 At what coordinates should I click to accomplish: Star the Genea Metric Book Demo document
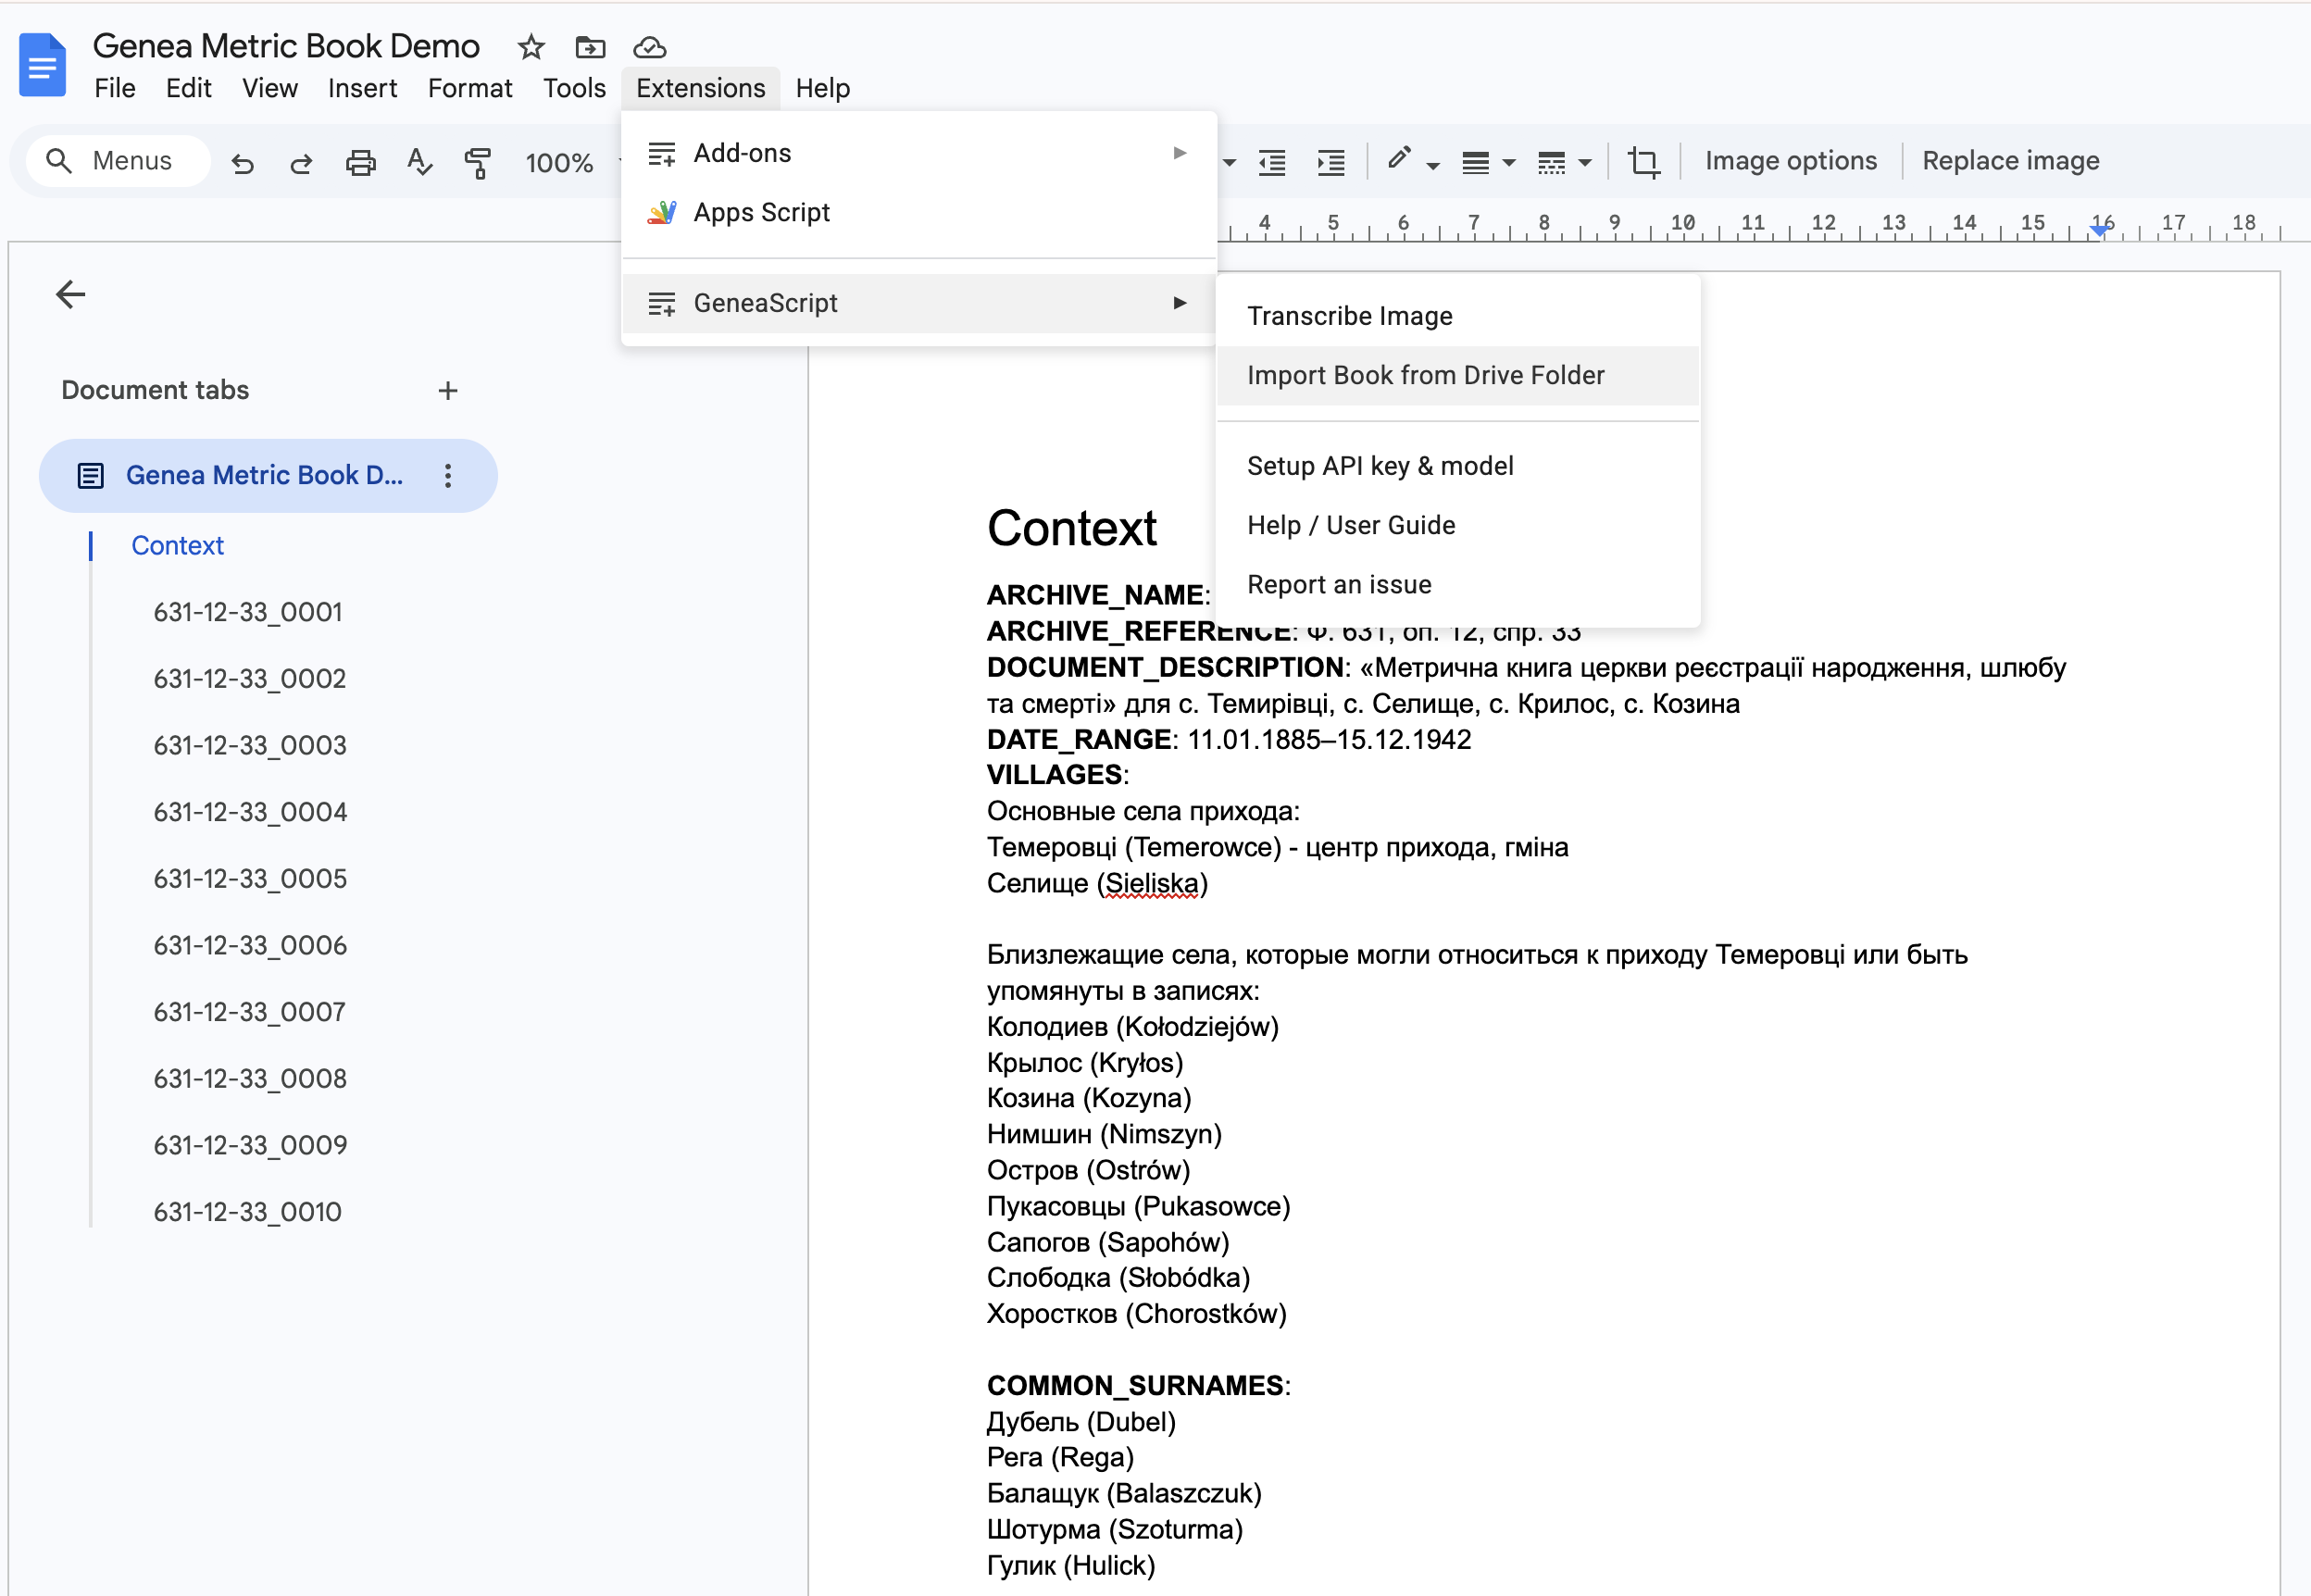tap(531, 47)
